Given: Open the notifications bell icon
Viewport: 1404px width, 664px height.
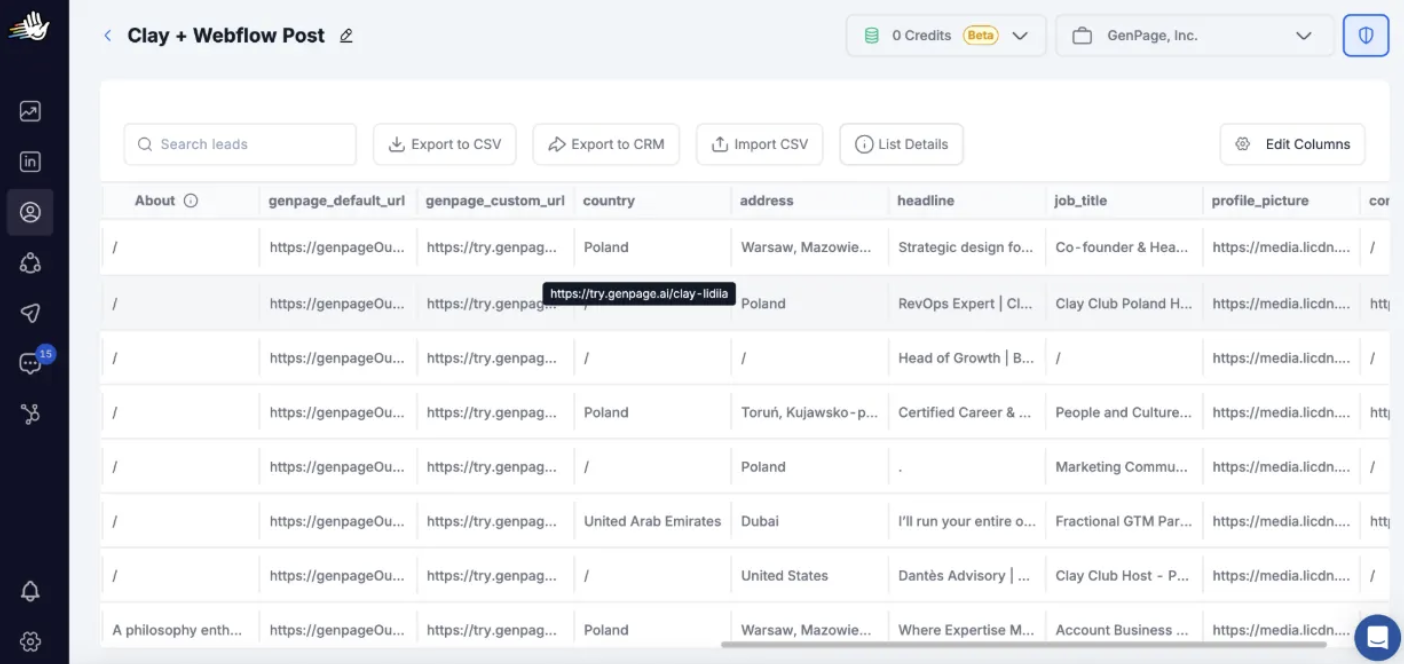Looking at the screenshot, I should coord(30,591).
